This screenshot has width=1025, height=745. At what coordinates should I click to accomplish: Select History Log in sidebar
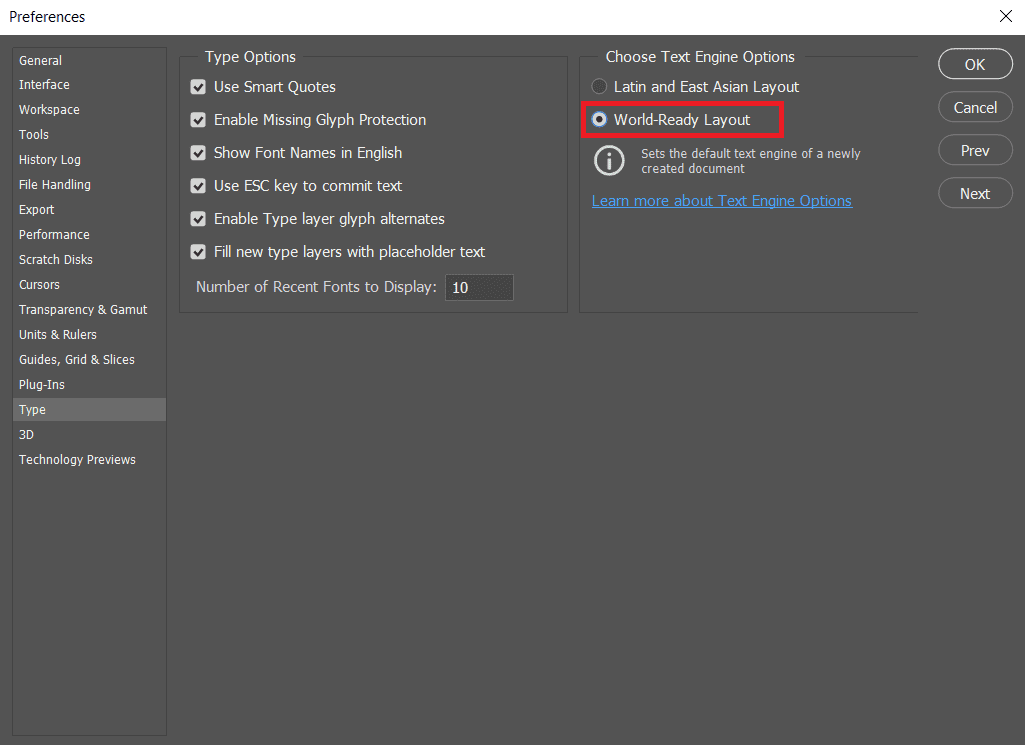click(89, 159)
